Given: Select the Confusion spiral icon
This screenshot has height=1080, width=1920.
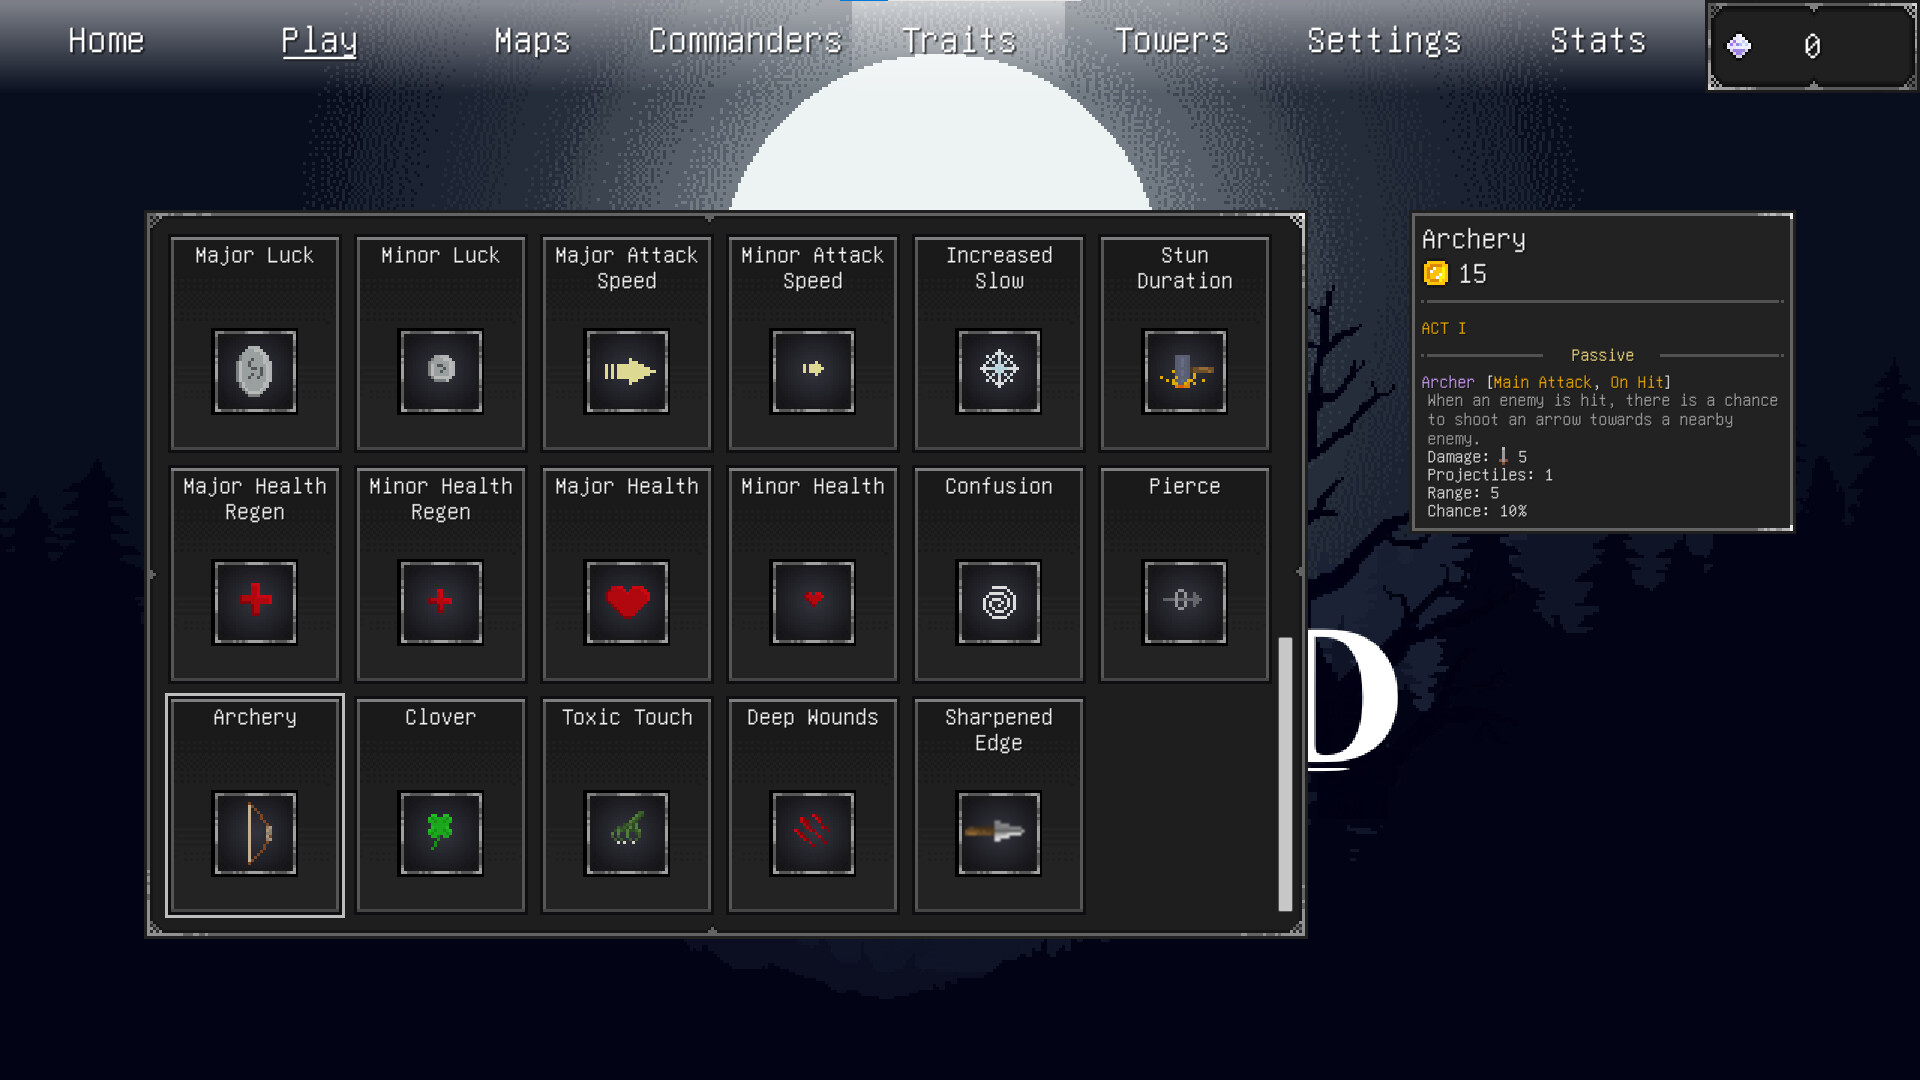Looking at the screenshot, I should tap(998, 602).
